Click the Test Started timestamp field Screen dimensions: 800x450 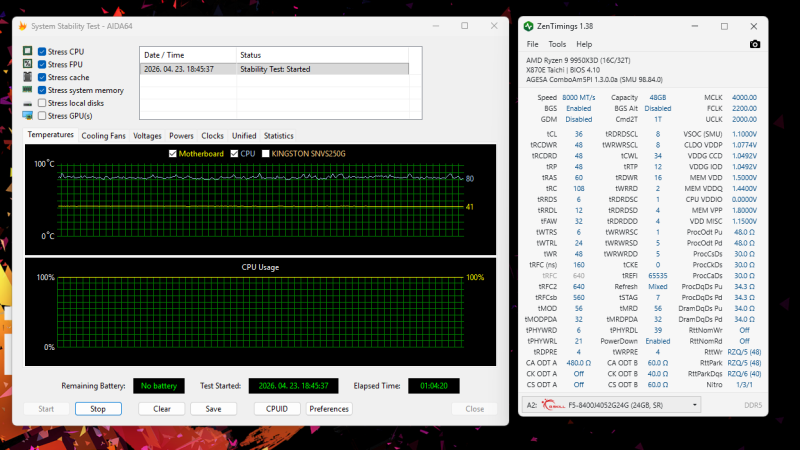point(293,386)
